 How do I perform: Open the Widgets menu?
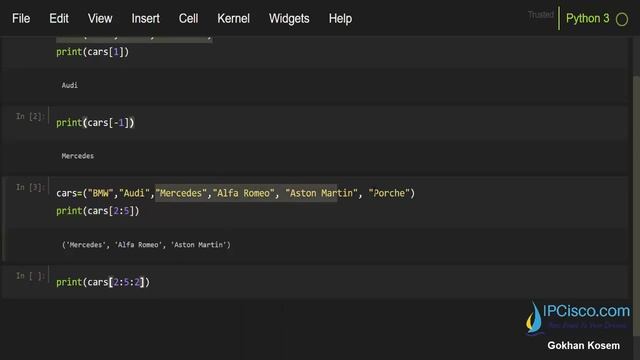click(289, 18)
